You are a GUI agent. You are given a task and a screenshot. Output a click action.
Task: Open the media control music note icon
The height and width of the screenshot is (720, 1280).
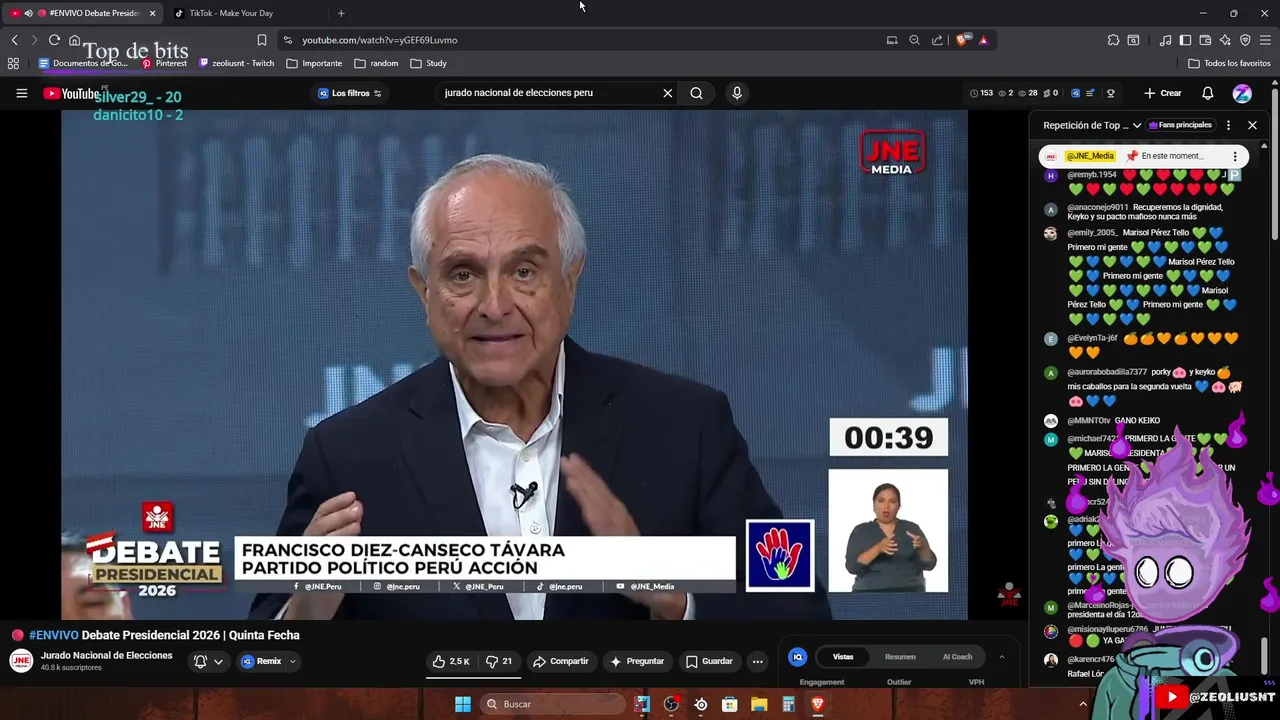(1165, 40)
